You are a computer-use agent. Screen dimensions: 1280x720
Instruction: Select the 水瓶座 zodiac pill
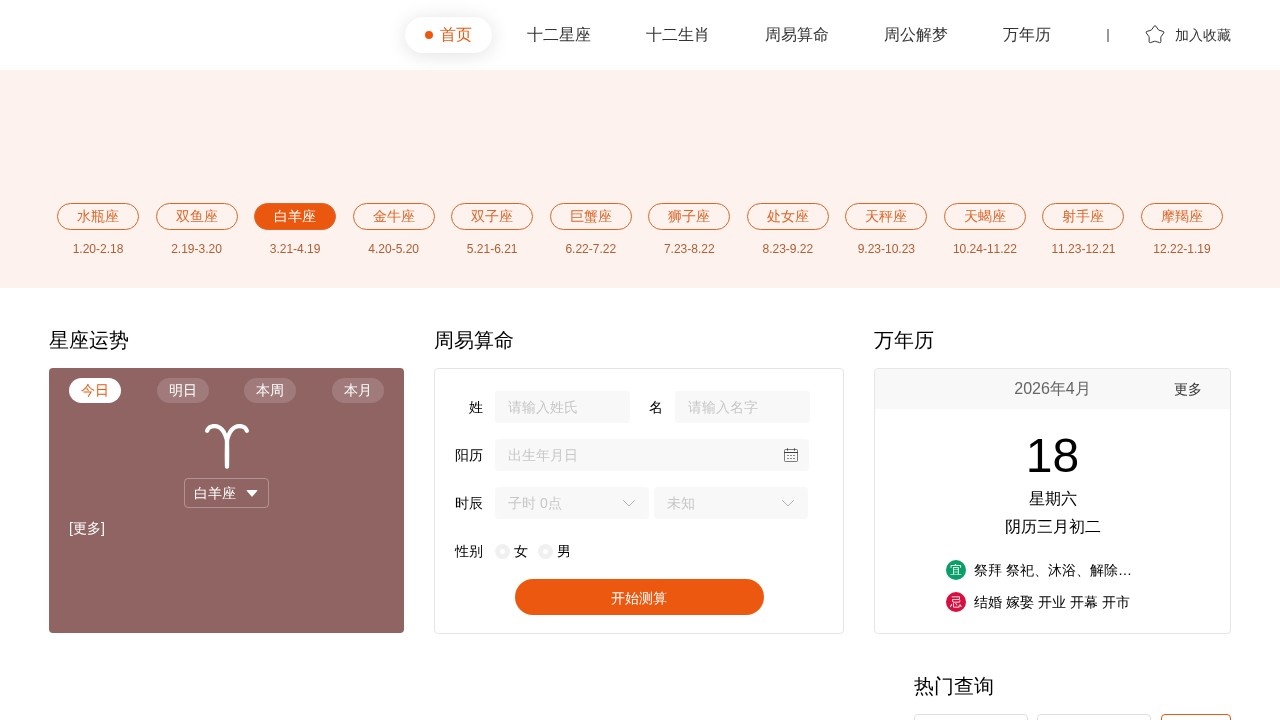(97, 216)
